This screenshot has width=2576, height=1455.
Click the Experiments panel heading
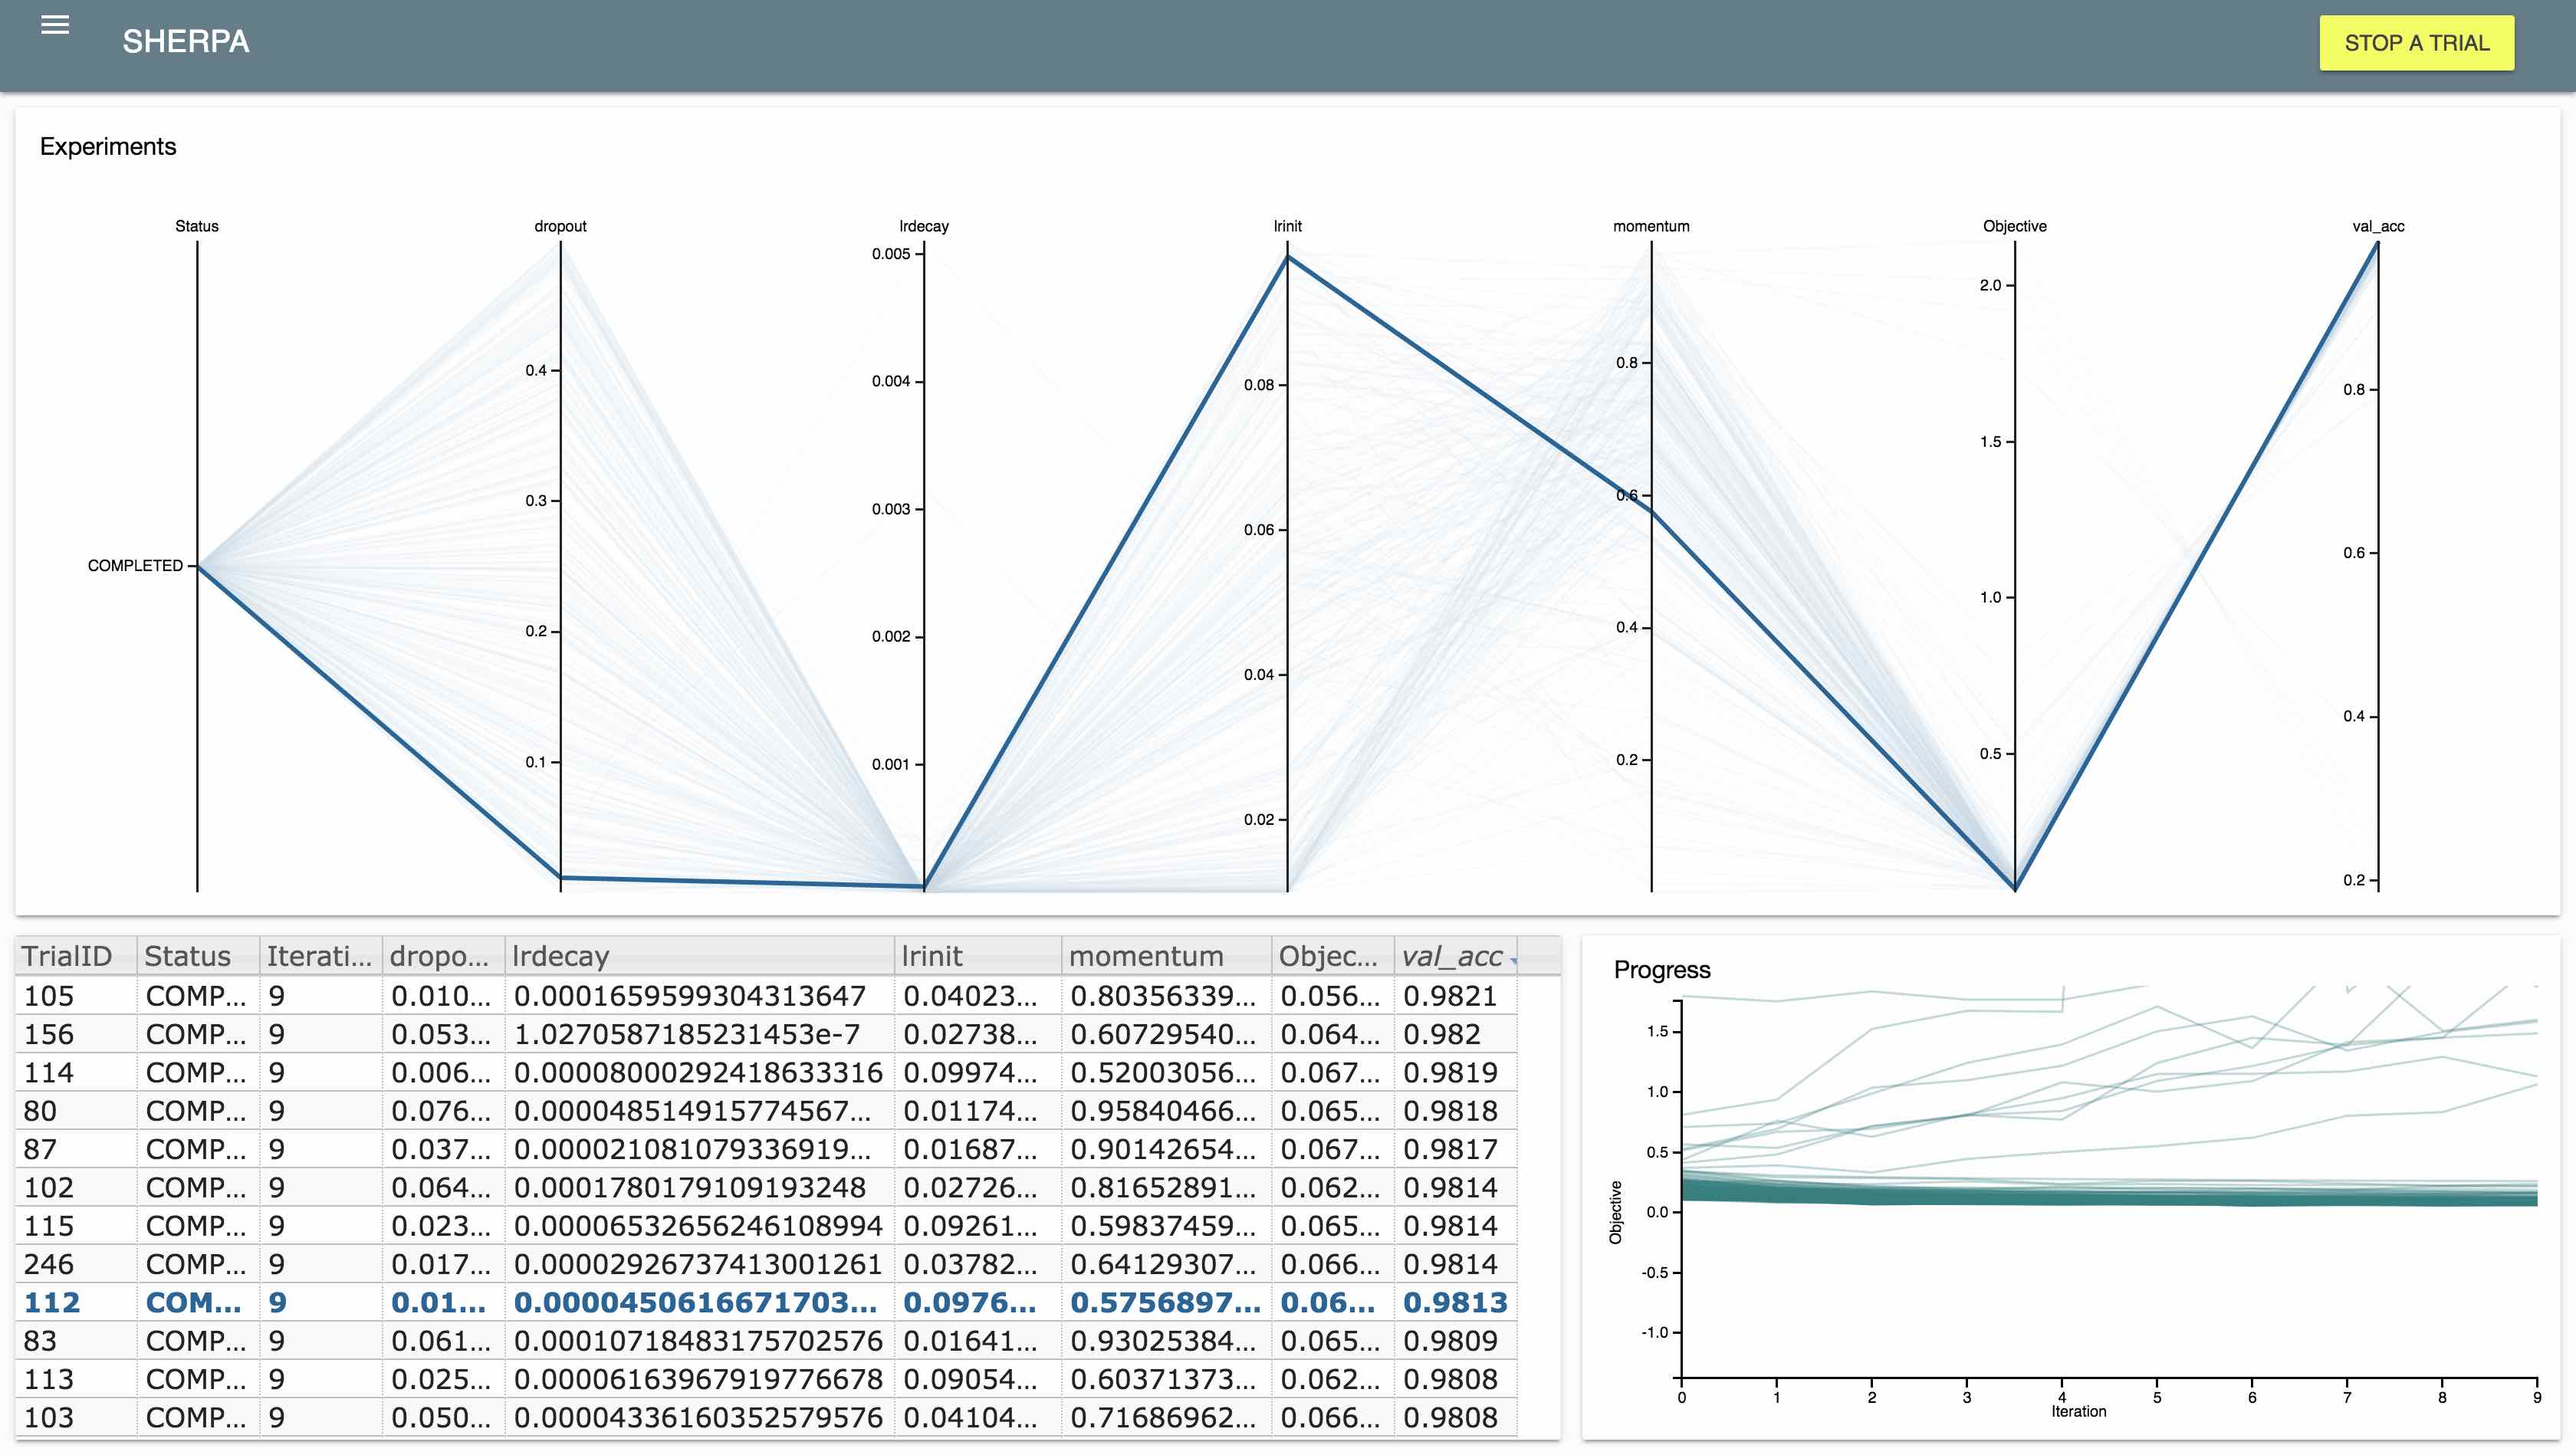[108, 147]
